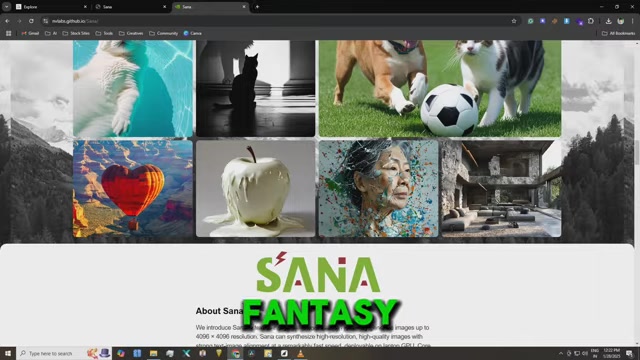
Task: Open the Gmail bookmark
Action: click(30, 33)
